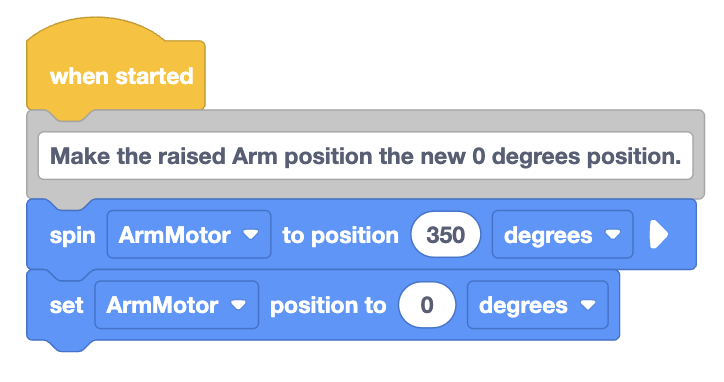Grab the set block by its 'set' label
Viewport: 724px width, 382px height.
(66, 305)
